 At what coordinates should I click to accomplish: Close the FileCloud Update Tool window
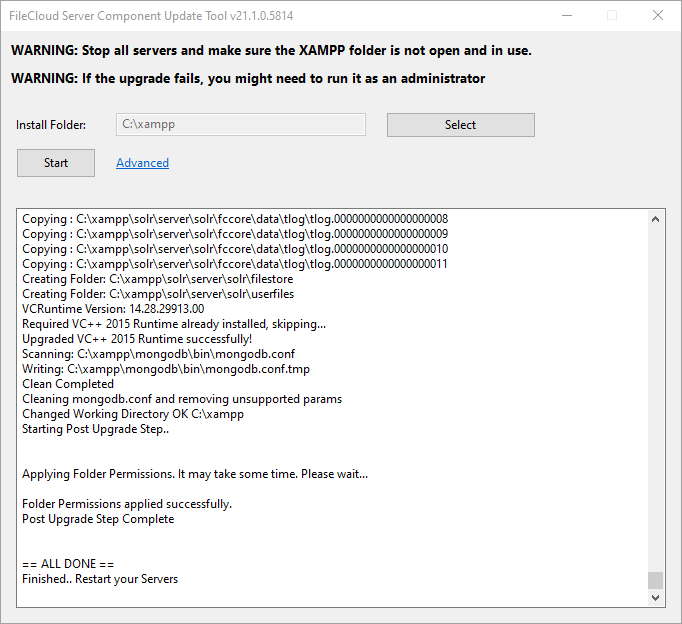[657, 16]
